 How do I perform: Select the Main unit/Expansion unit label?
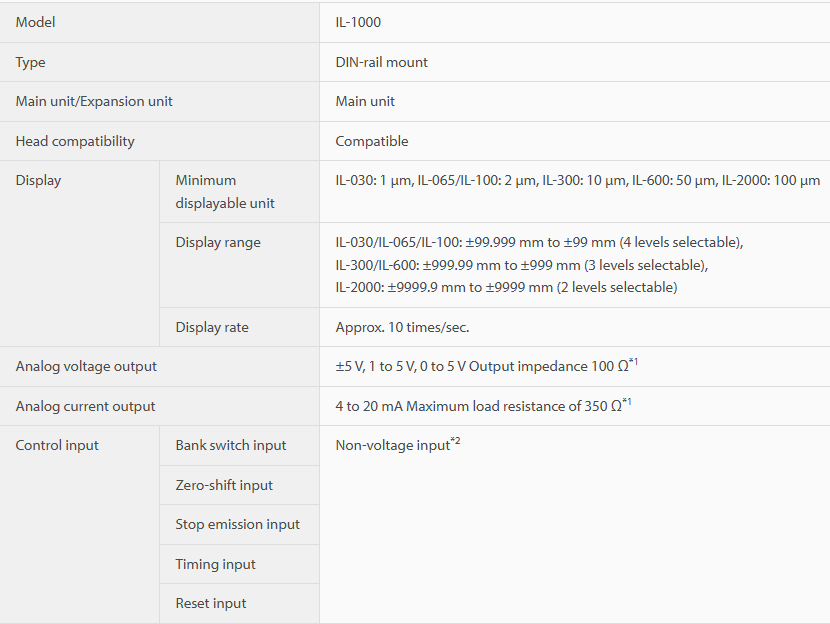pyautogui.click(x=94, y=101)
